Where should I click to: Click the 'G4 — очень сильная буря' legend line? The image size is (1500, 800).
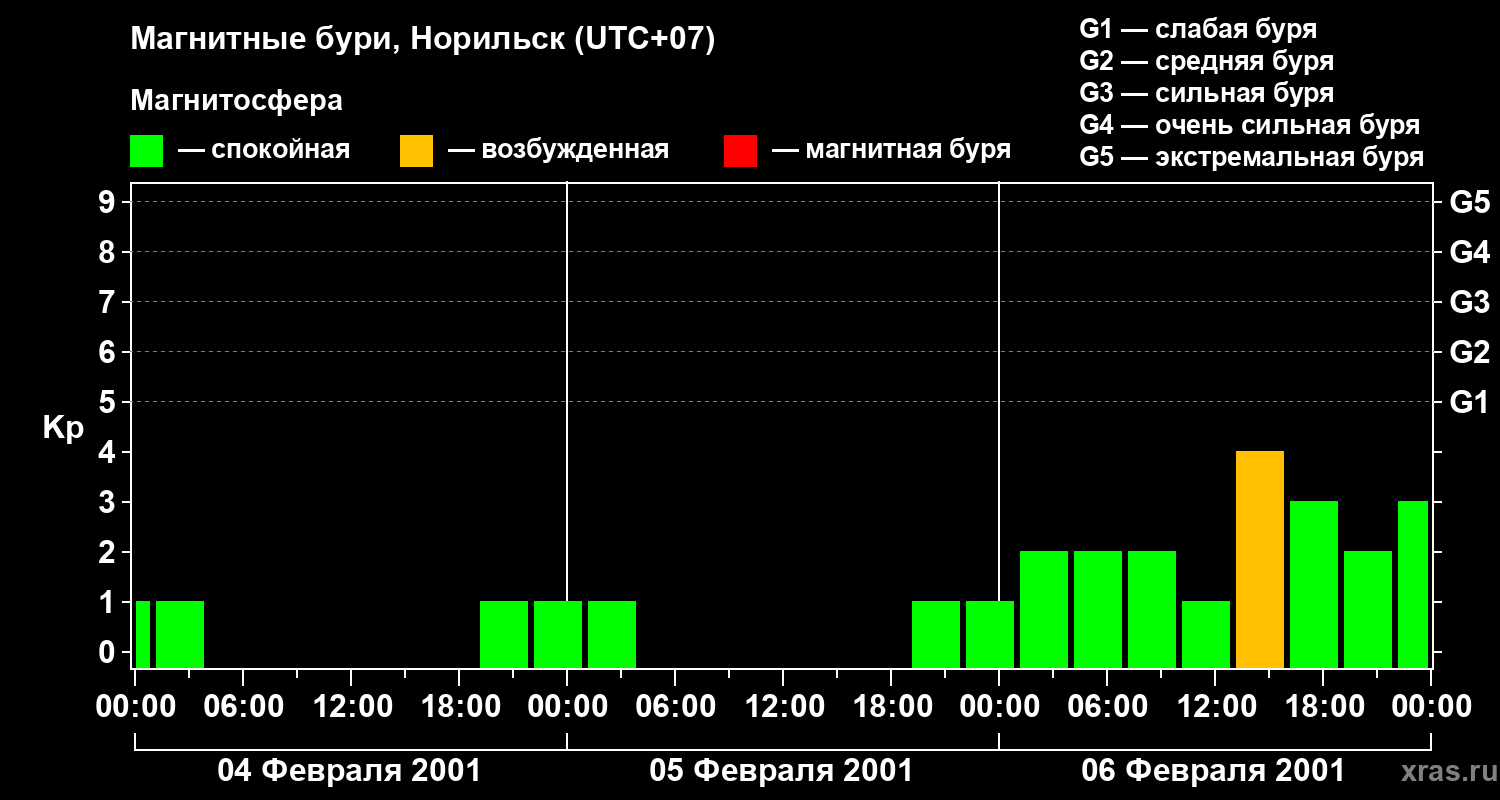pos(1250,125)
